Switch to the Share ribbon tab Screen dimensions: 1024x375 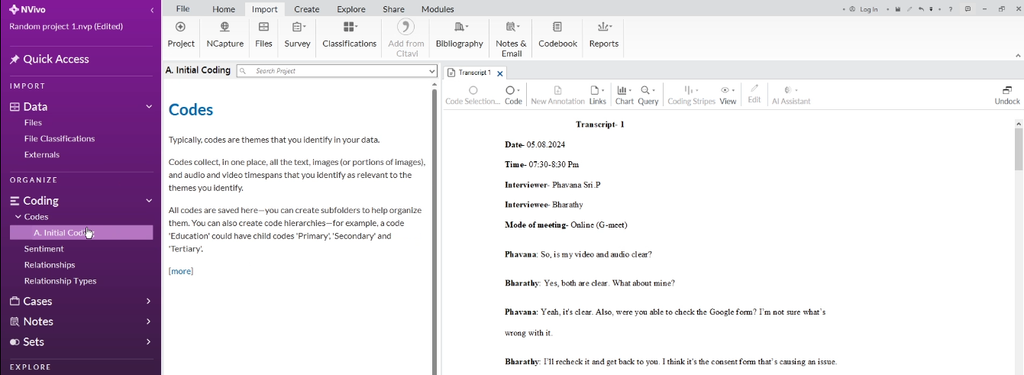pos(393,9)
